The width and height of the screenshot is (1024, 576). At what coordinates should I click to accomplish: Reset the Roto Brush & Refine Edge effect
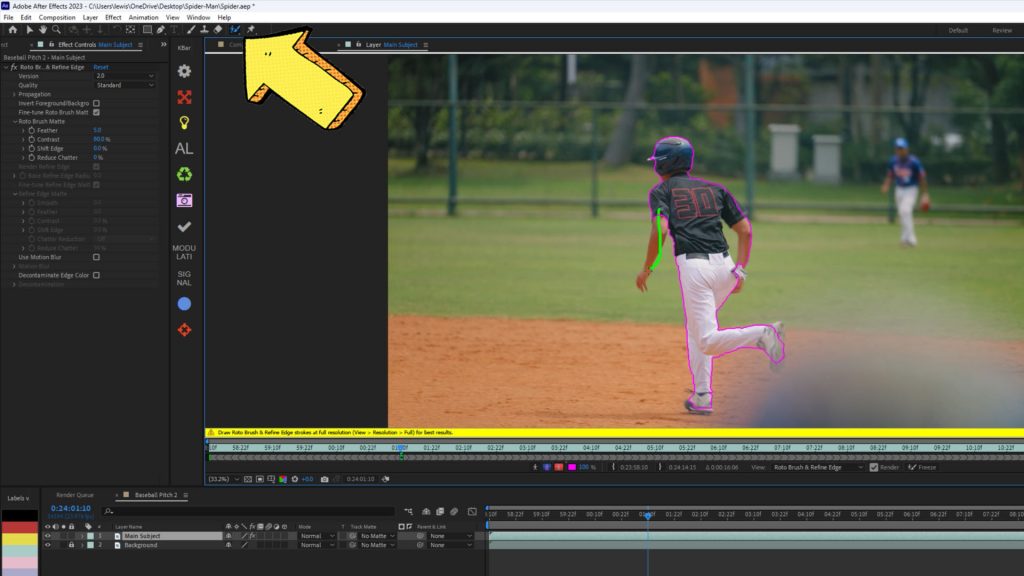tap(101, 67)
